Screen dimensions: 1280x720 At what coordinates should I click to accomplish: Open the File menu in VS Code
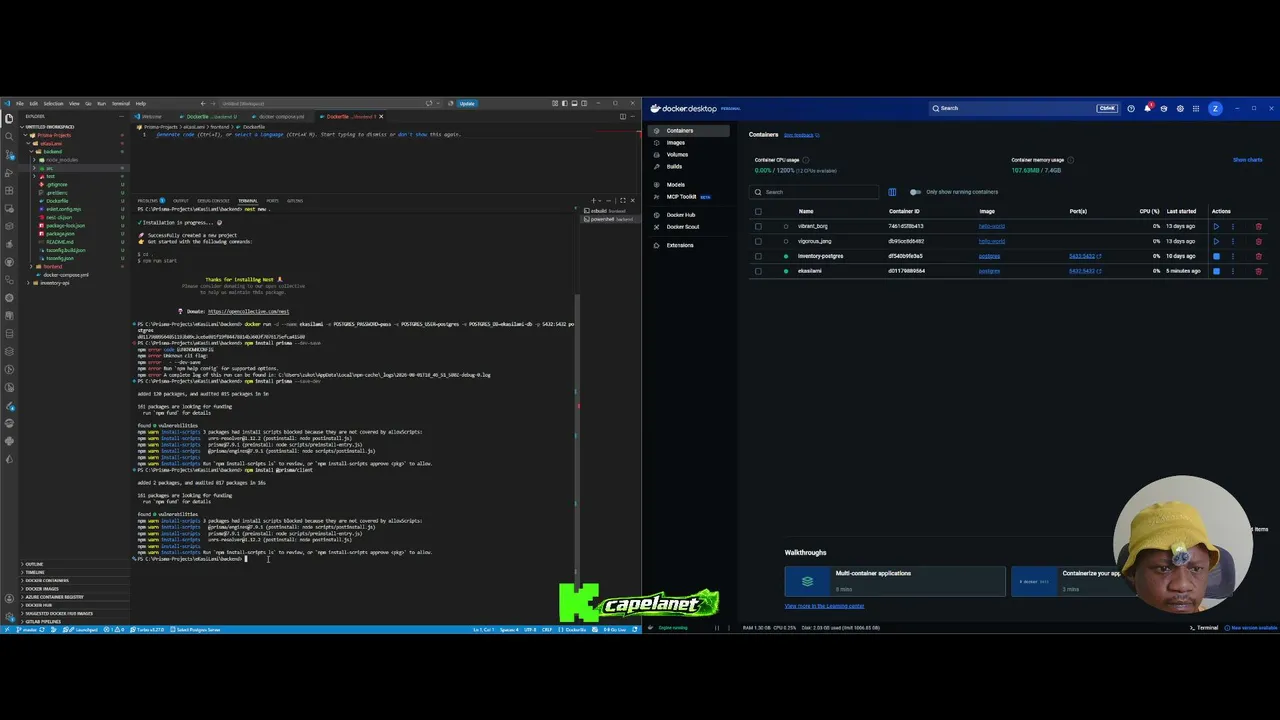point(20,103)
